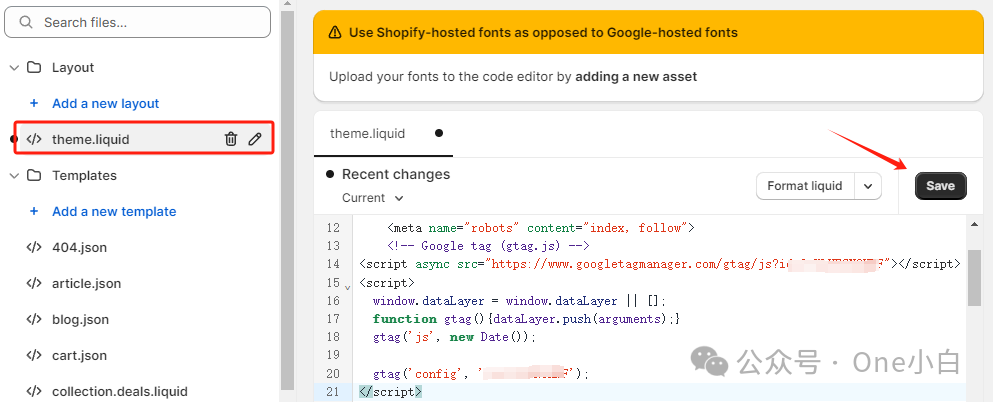Open the cart.json file
Image resolution: width=993 pixels, height=402 pixels.
(x=79, y=356)
